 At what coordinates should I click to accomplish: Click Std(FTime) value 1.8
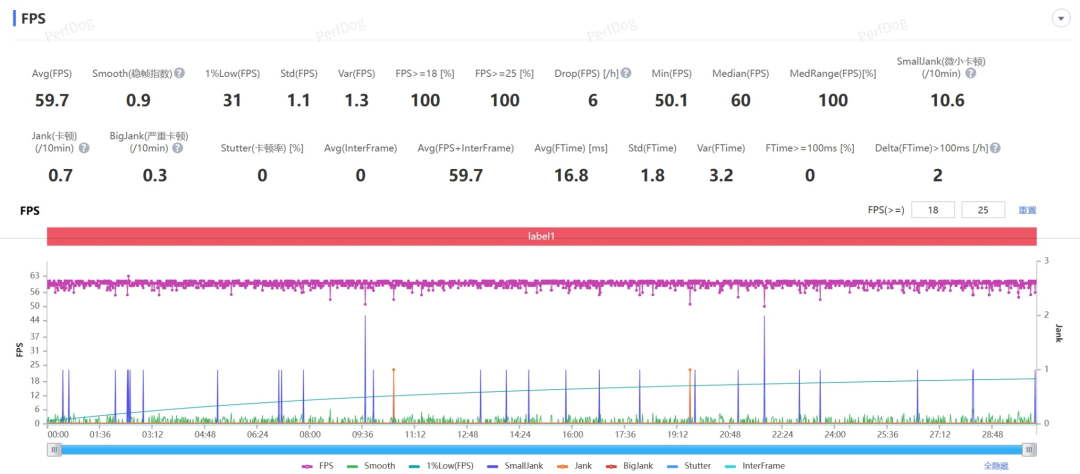pos(652,175)
